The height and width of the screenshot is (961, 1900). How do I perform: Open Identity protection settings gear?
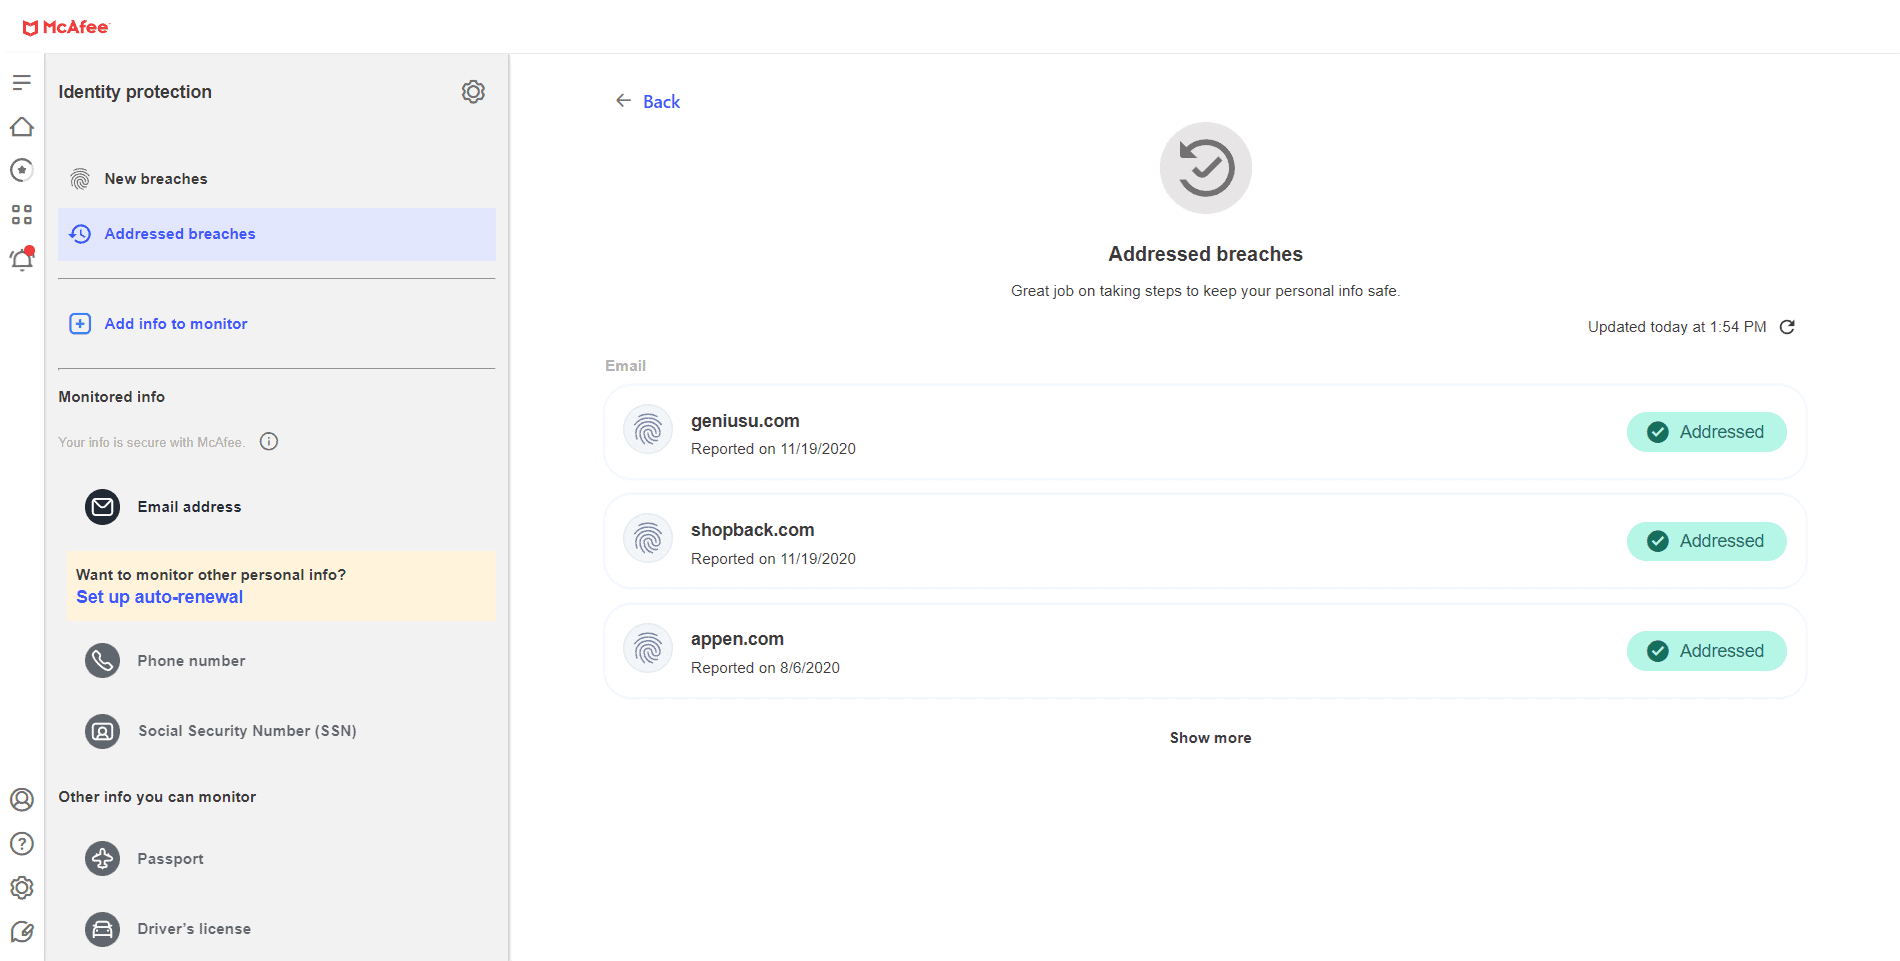[x=473, y=92]
